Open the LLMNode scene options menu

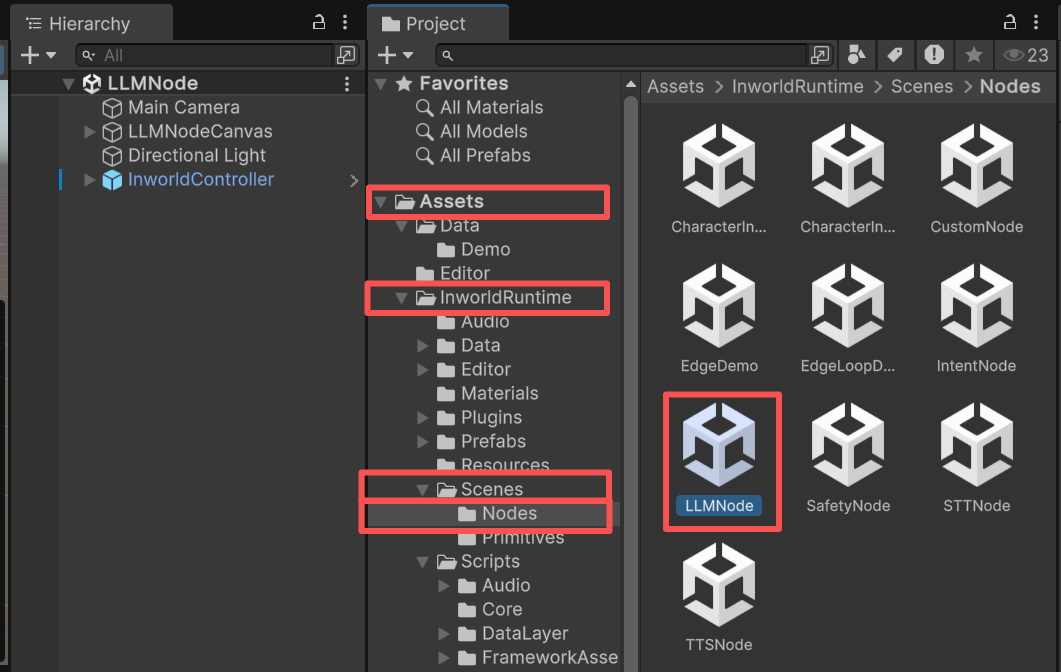click(x=347, y=84)
